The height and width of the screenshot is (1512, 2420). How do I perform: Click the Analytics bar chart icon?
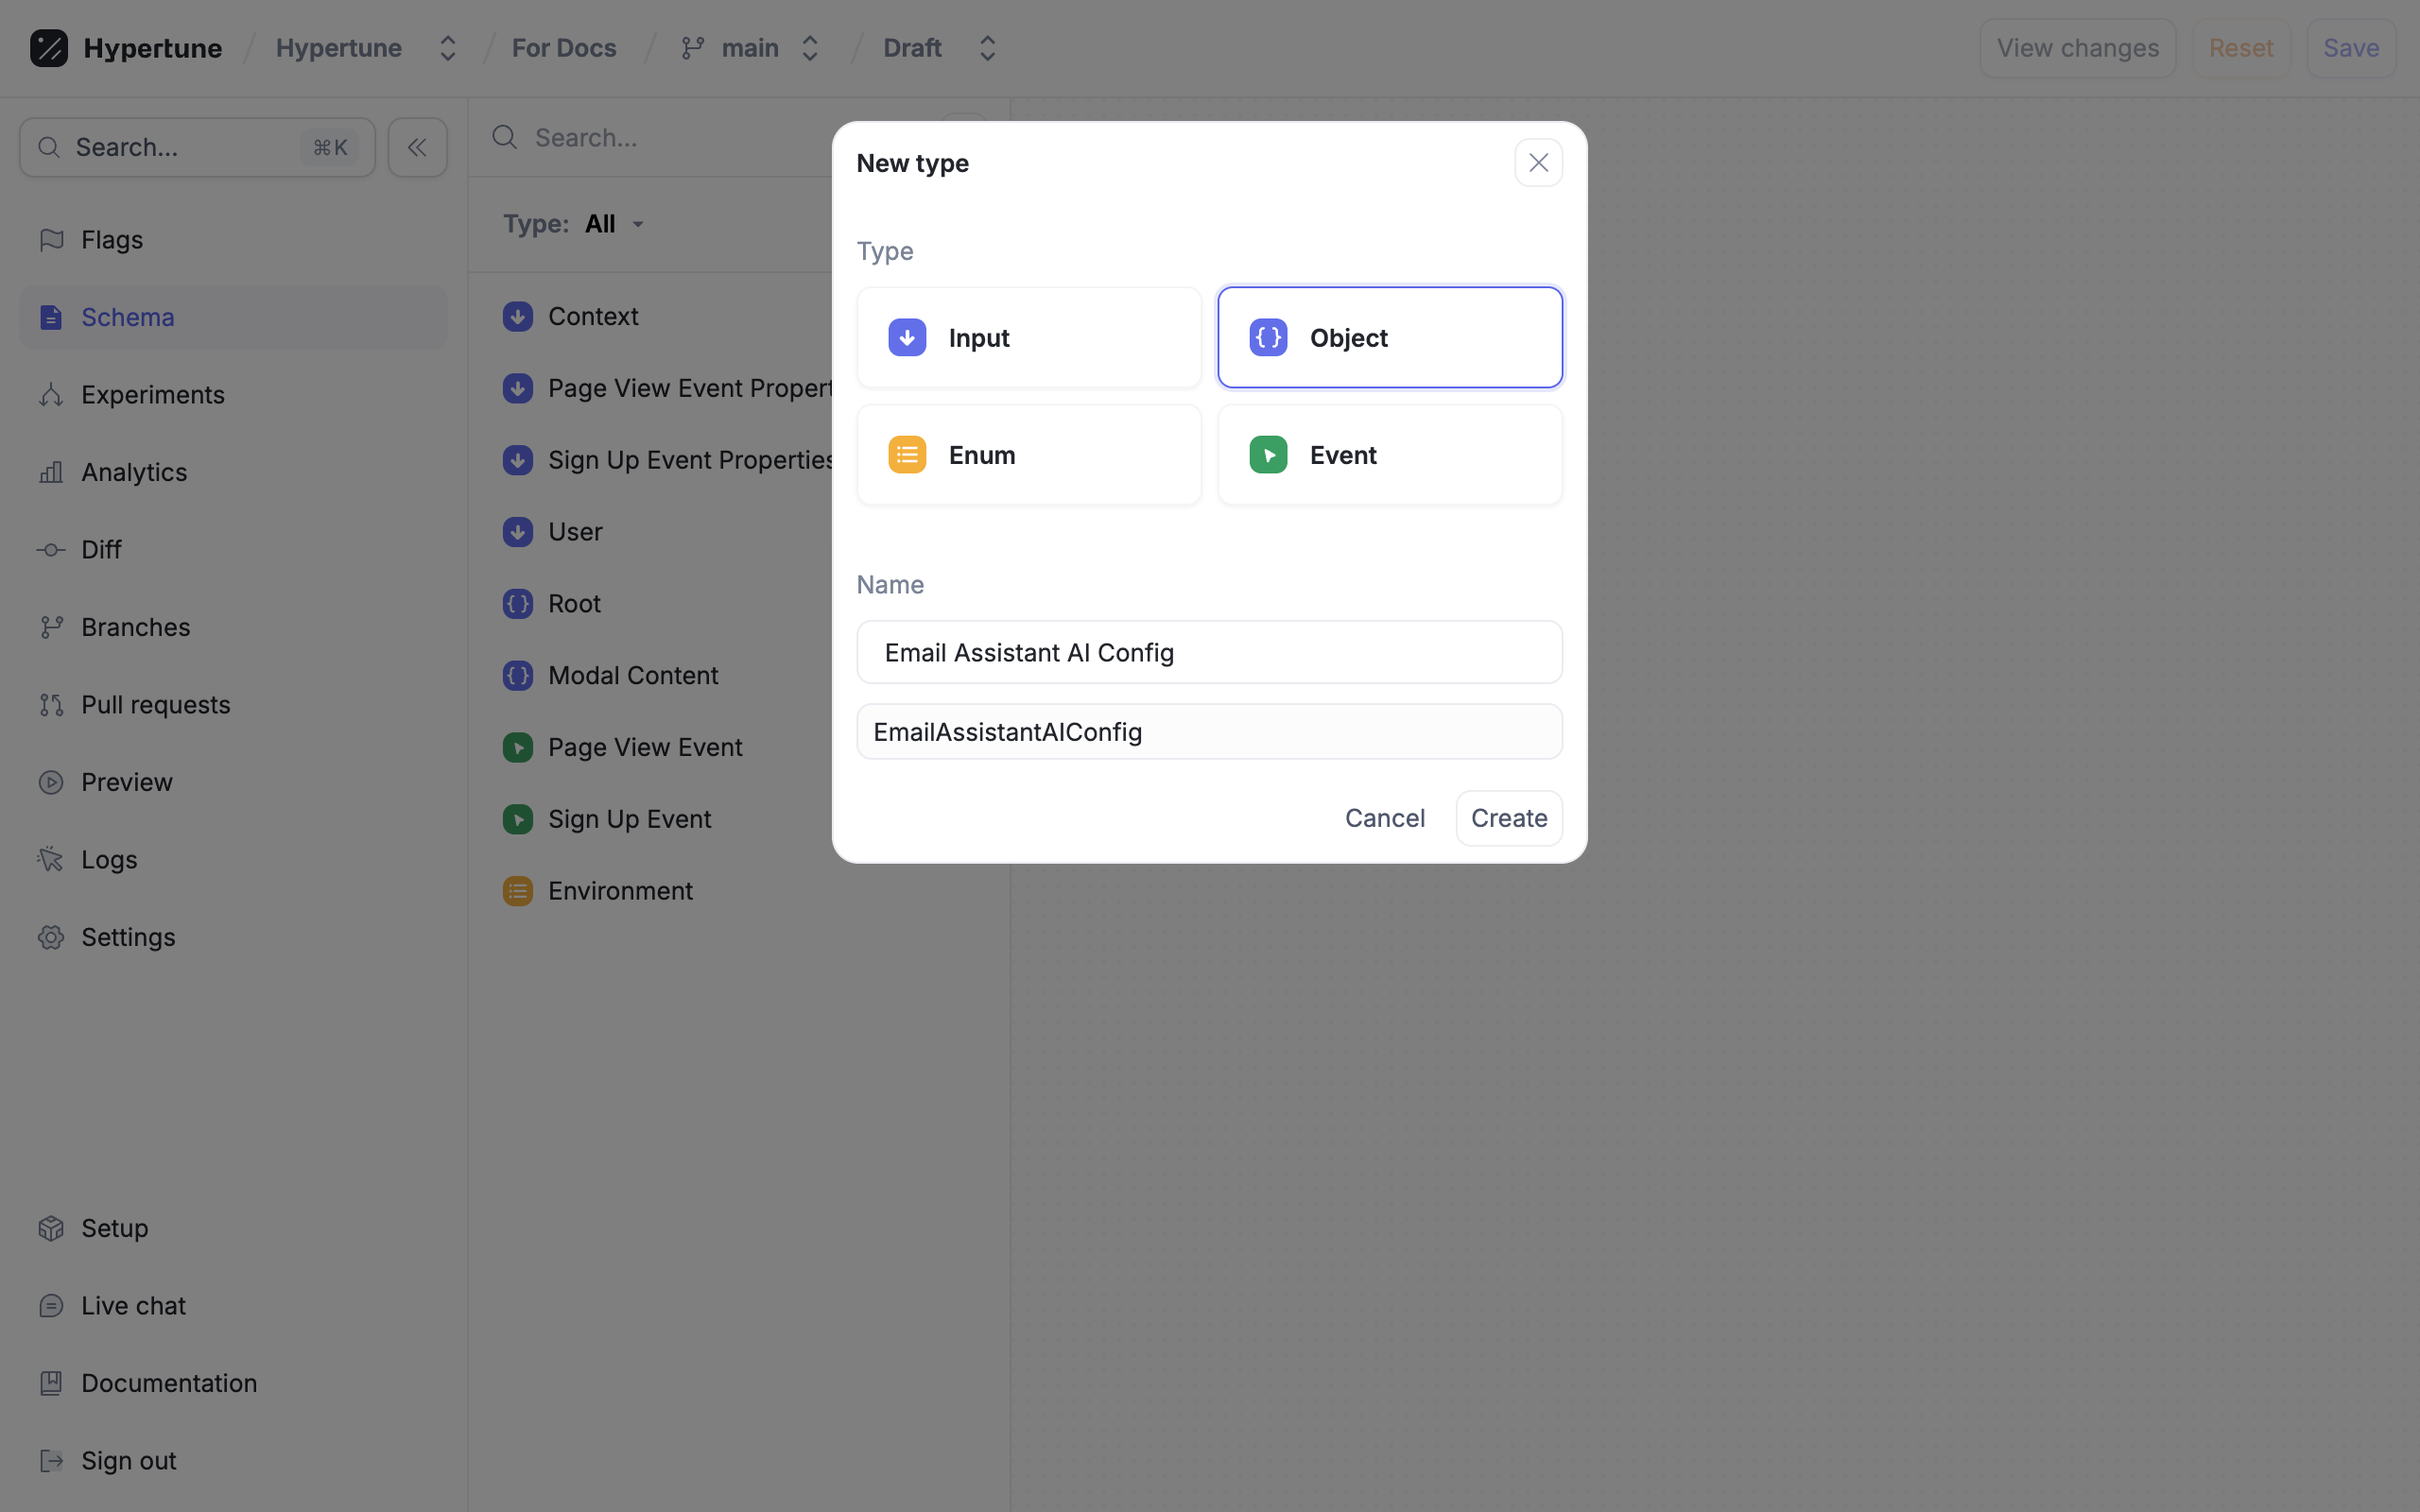[51, 472]
